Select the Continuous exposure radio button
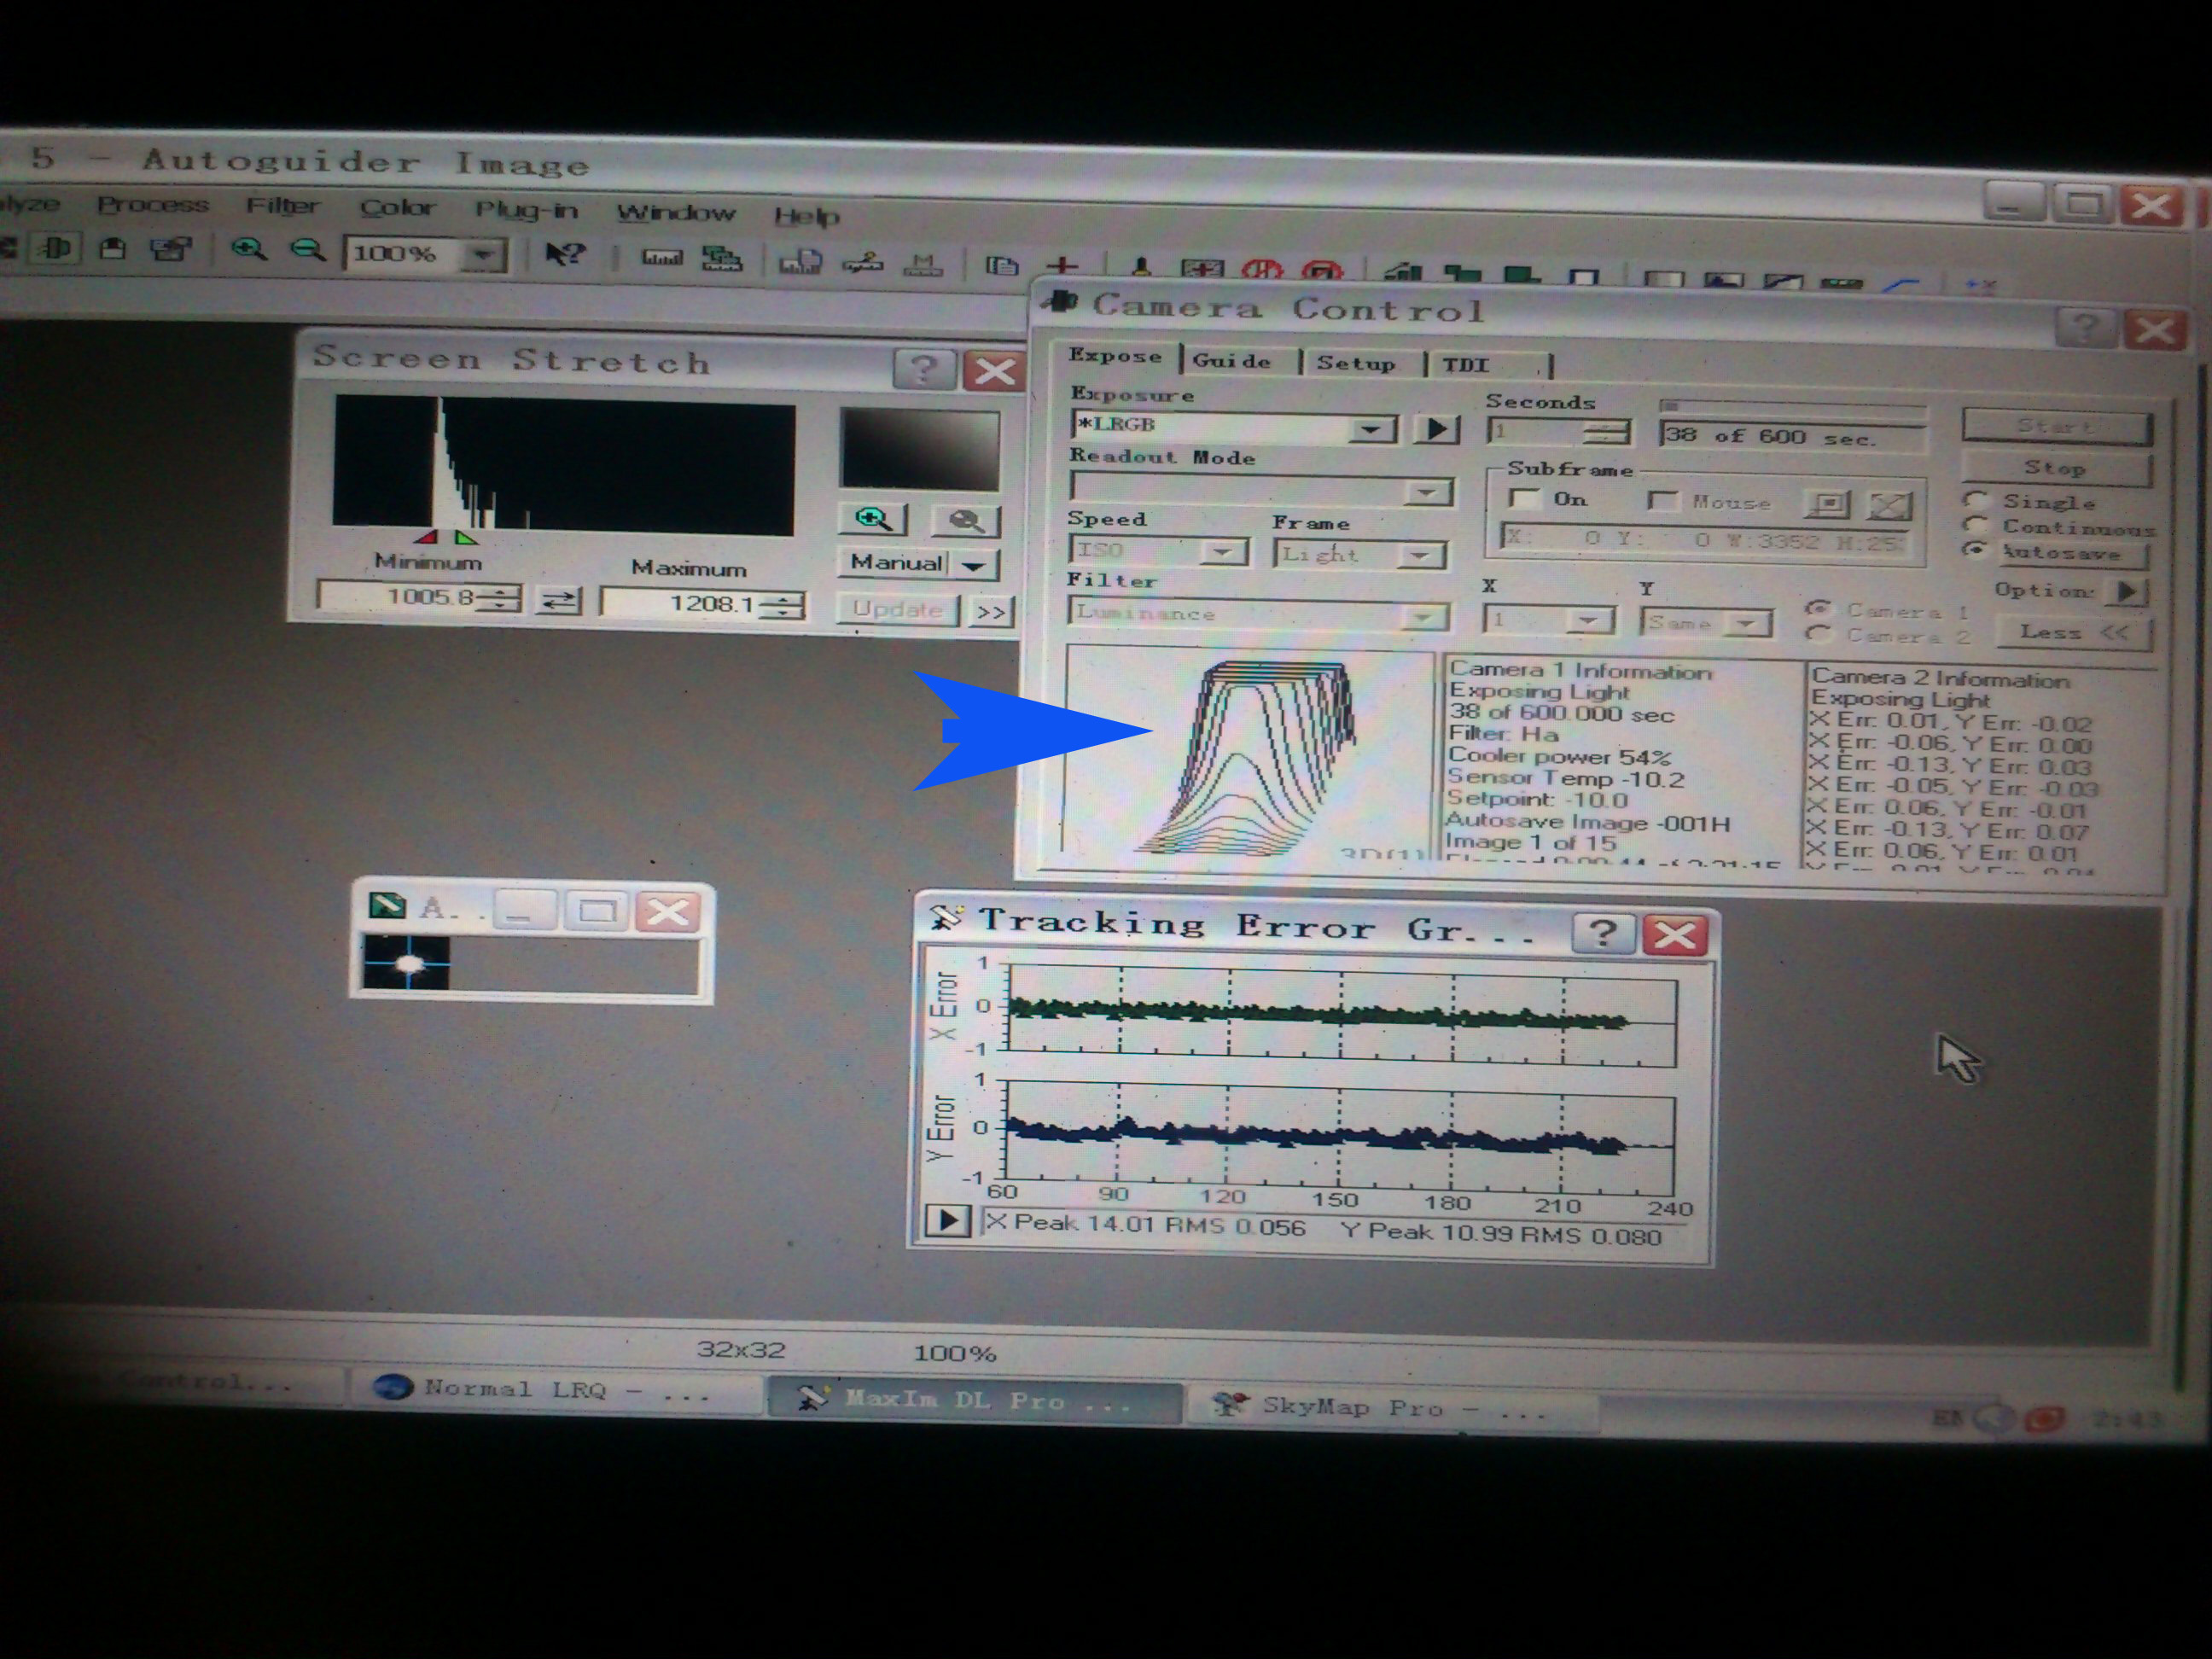Viewport: 2212px width, 1659px height. (1974, 524)
